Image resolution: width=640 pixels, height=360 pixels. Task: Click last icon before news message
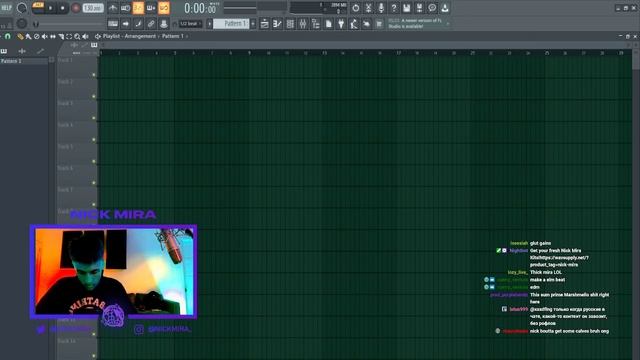click(x=379, y=24)
